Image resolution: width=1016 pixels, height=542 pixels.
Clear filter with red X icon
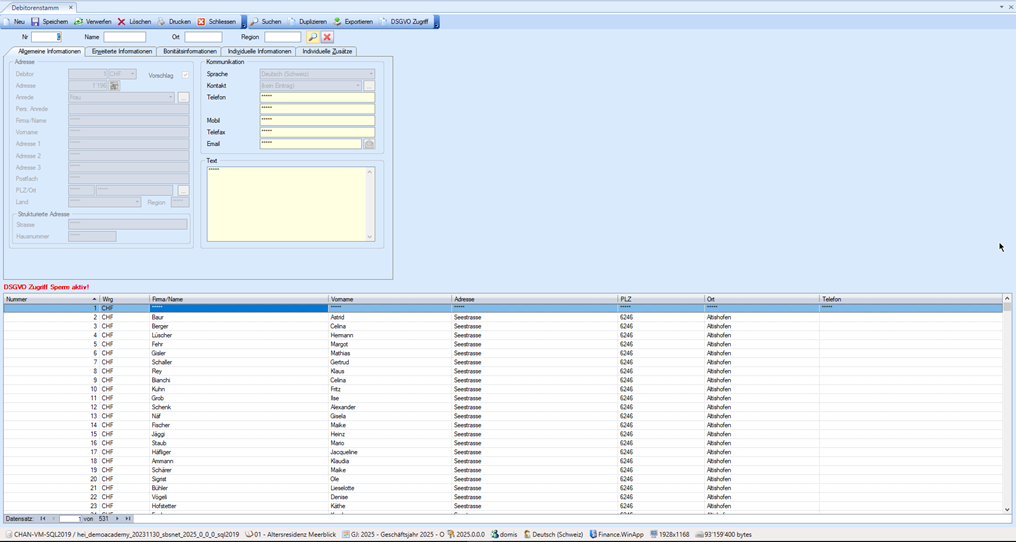click(x=327, y=37)
